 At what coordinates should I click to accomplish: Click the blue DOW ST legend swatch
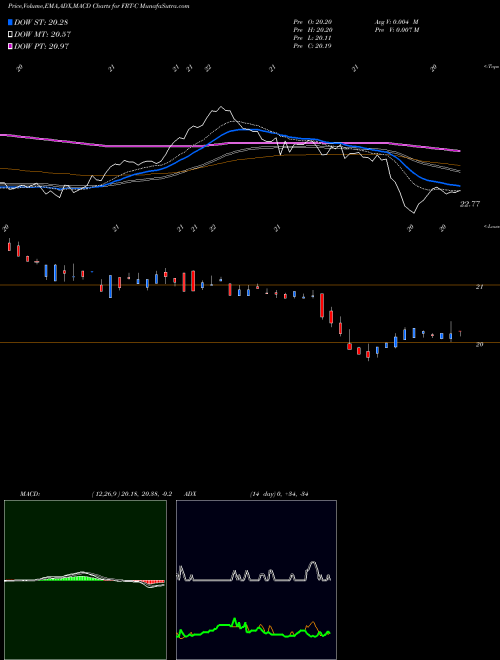[10, 22]
